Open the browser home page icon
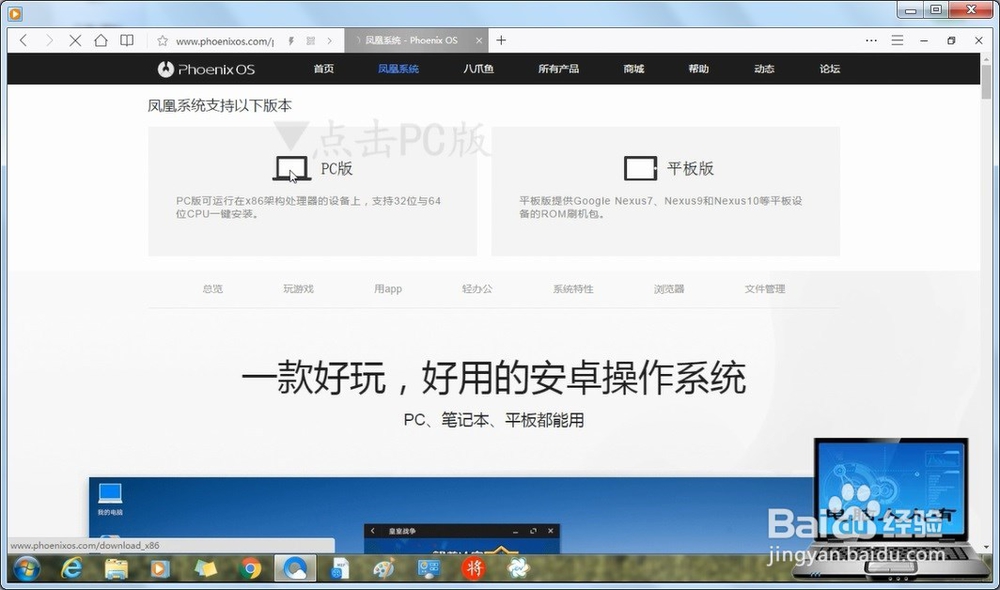1000x590 pixels. click(x=101, y=40)
